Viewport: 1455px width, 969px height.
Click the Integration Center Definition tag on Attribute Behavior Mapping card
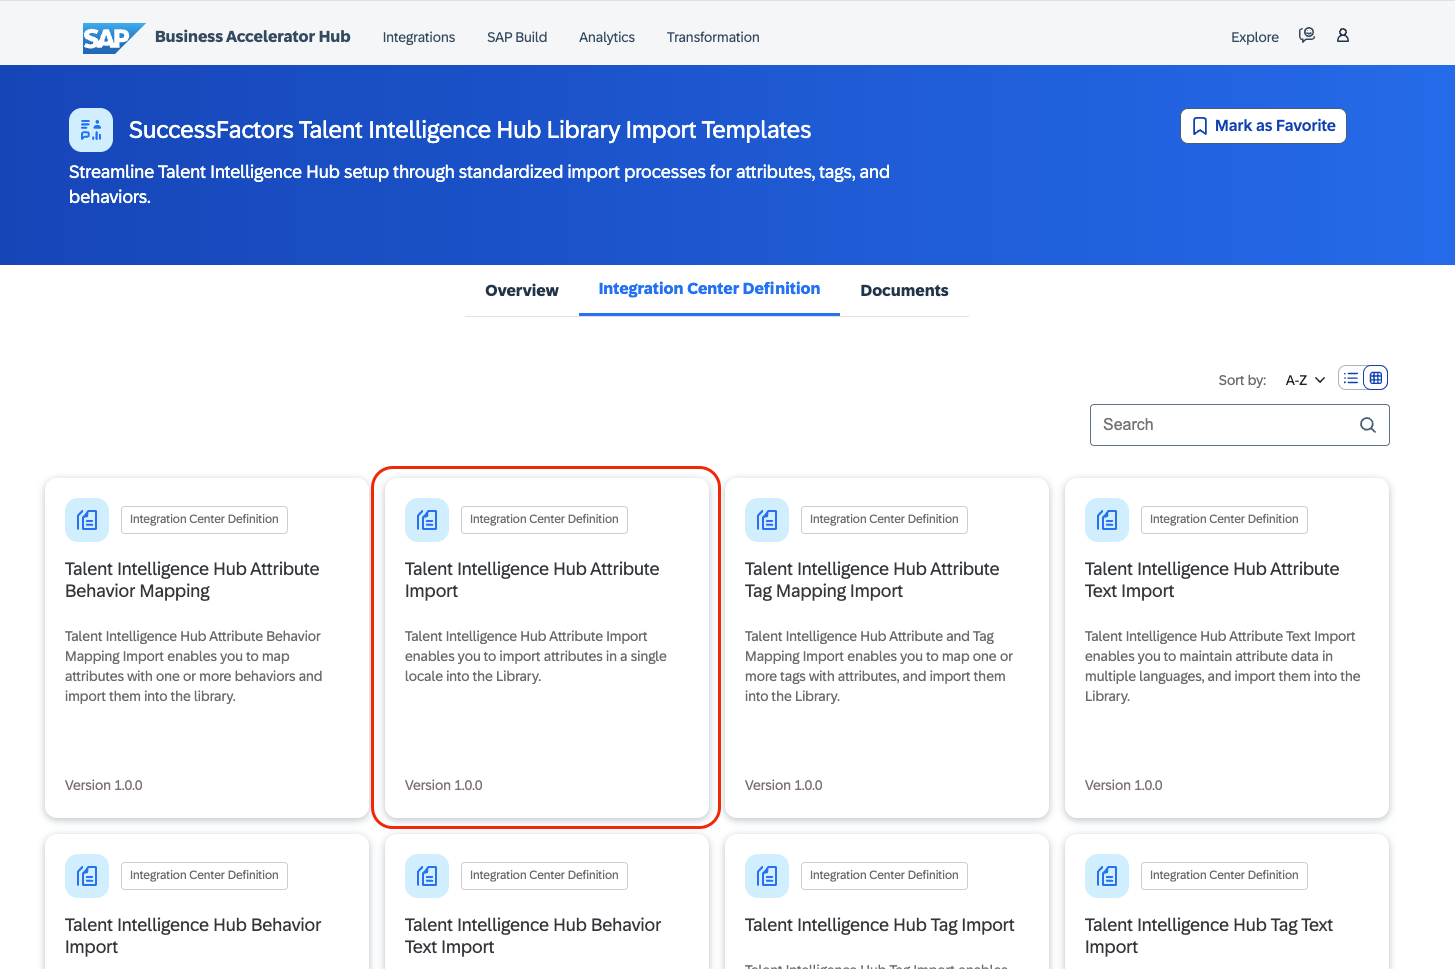pyautogui.click(x=204, y=520)
